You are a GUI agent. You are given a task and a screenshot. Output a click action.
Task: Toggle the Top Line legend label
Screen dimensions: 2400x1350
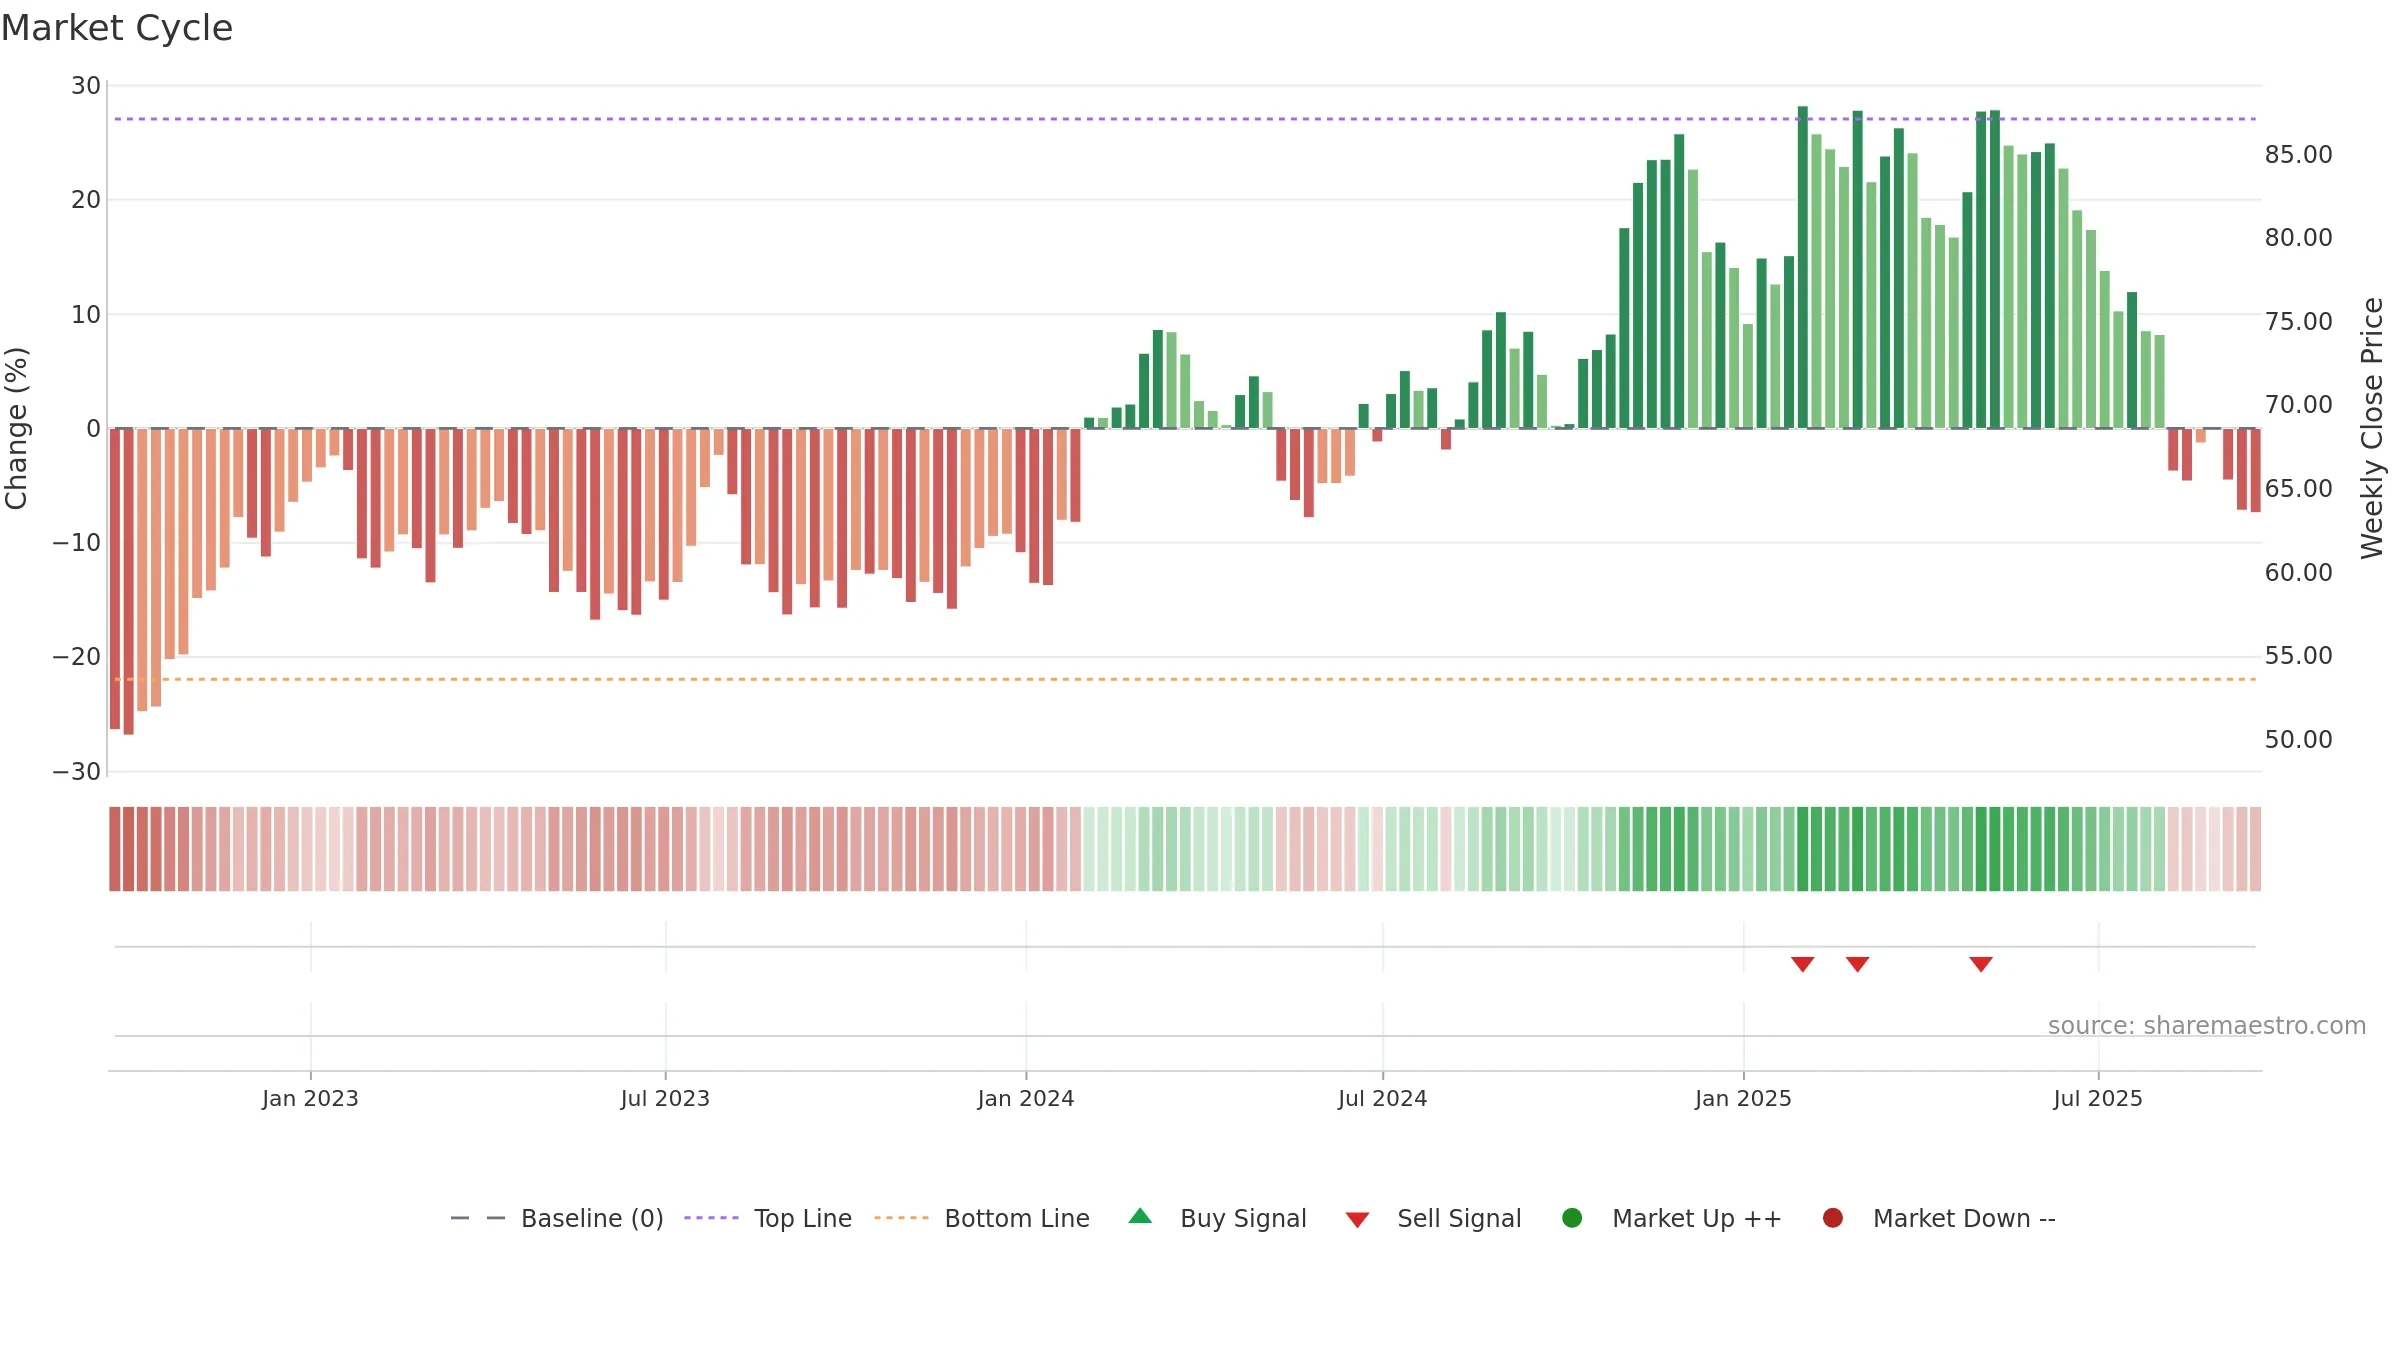click(x=803, y=1218)
